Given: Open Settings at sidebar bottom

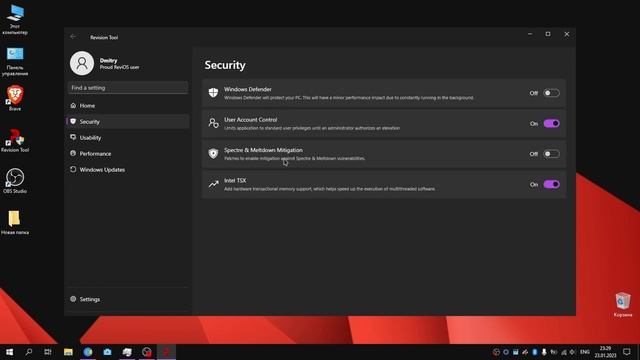Looking at the screenshot, I should pos(128,299).
